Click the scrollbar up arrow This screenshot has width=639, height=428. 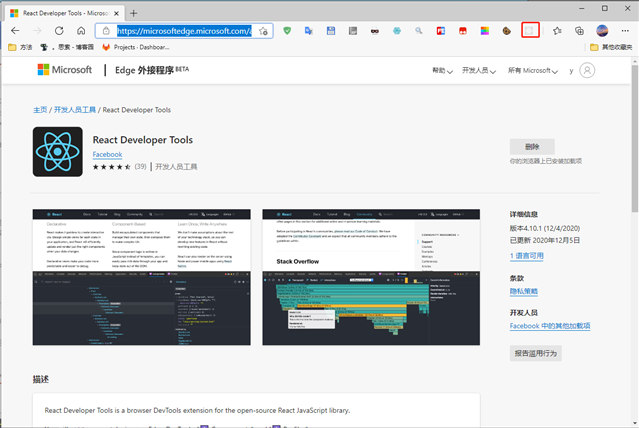pyautogui.click(x=635, y=62)
